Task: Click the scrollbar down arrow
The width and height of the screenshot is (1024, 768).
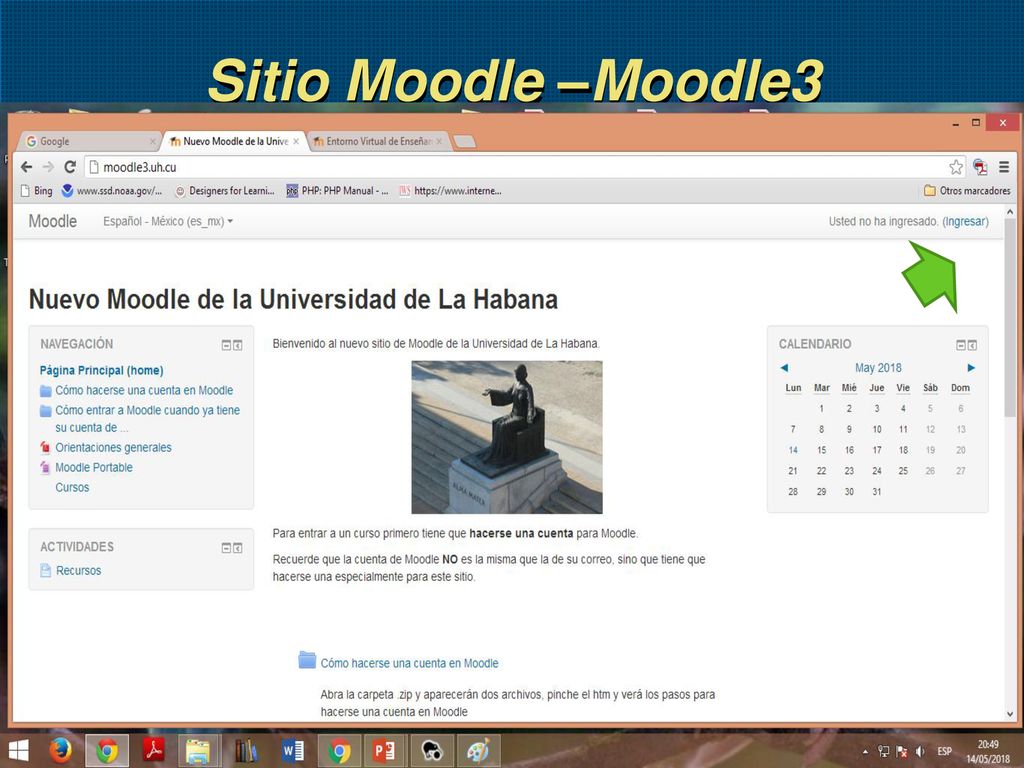Action: 1010,714
